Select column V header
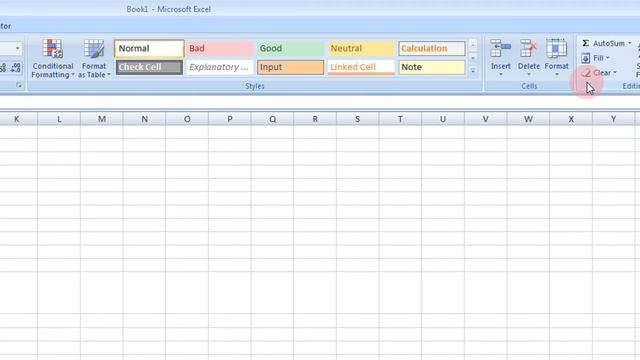Viewport: 640px width, 360px height. click(x=485, y=119)
